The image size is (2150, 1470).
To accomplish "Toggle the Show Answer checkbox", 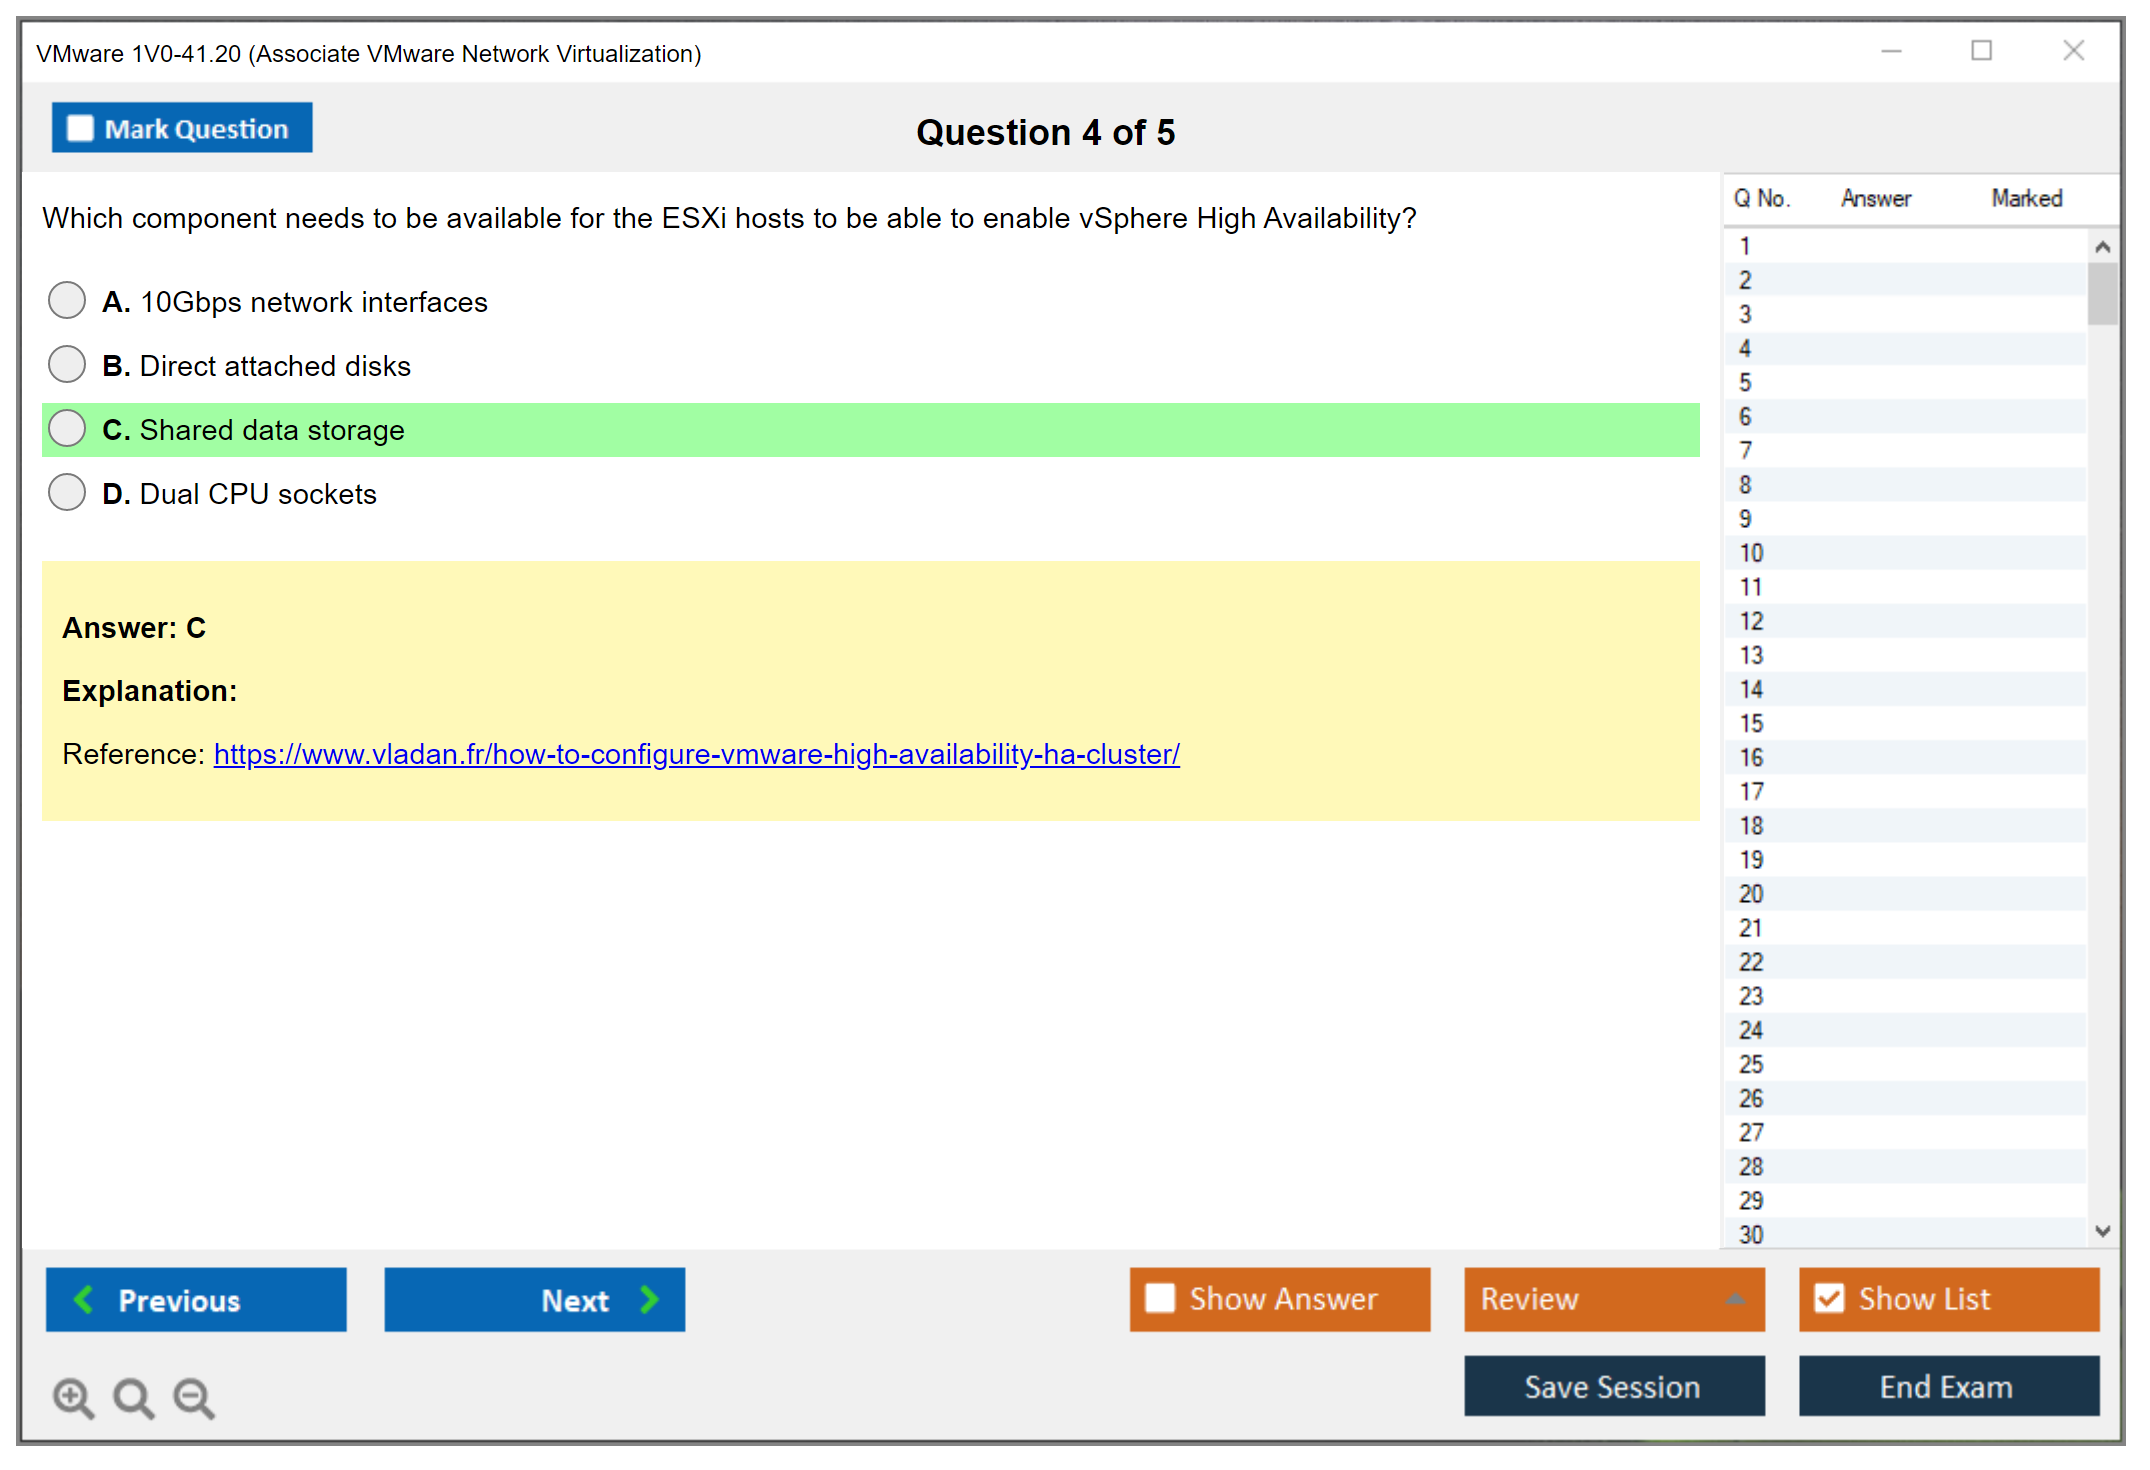I will pos(1160,1298).
